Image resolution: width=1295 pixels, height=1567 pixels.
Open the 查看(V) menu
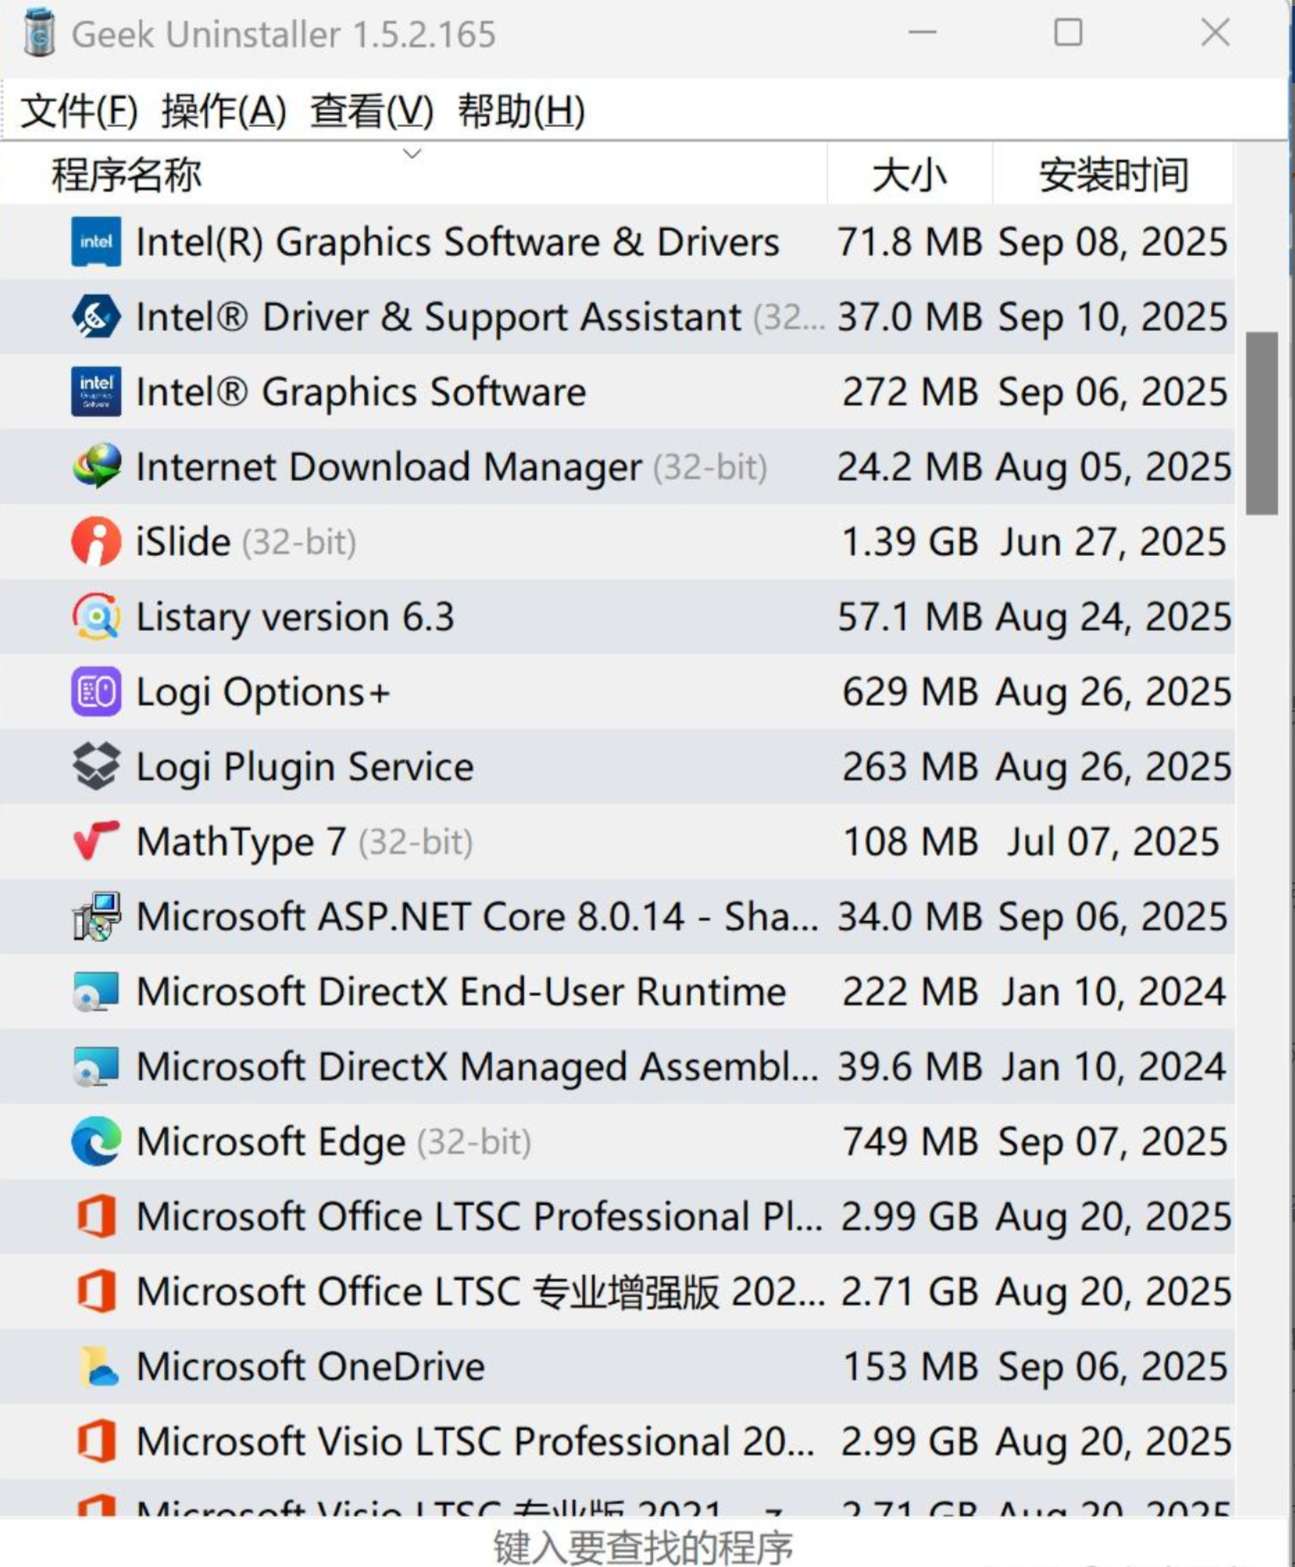pyautogui.click(x=371, y=111)
